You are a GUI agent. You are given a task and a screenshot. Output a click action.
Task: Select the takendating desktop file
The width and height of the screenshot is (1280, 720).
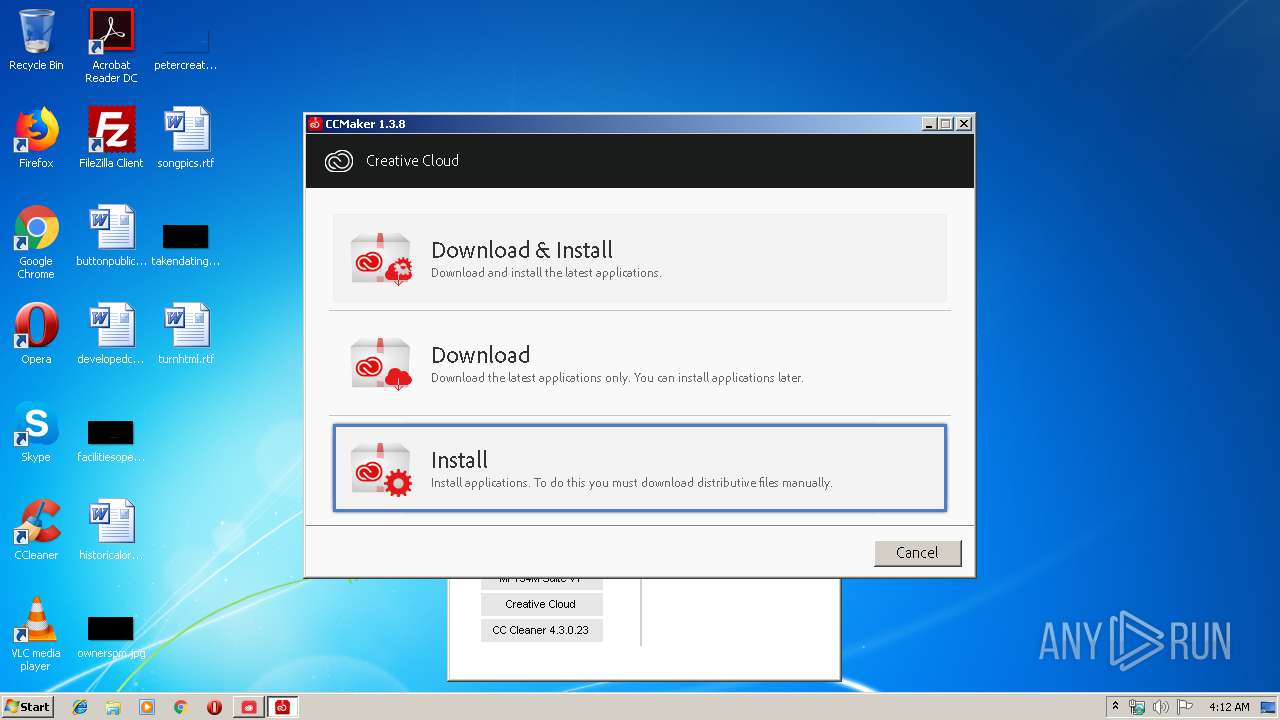(x=186, y=243)
